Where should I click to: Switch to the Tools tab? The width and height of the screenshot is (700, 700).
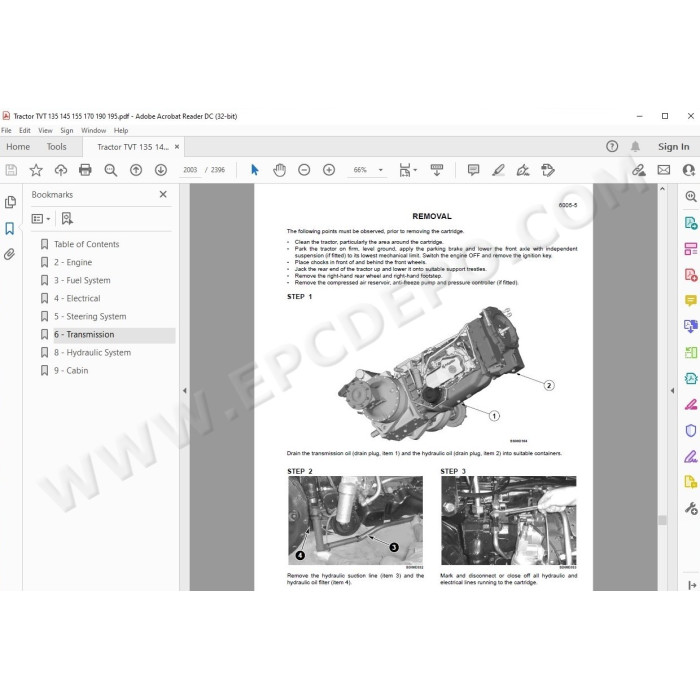coord(56,146)
